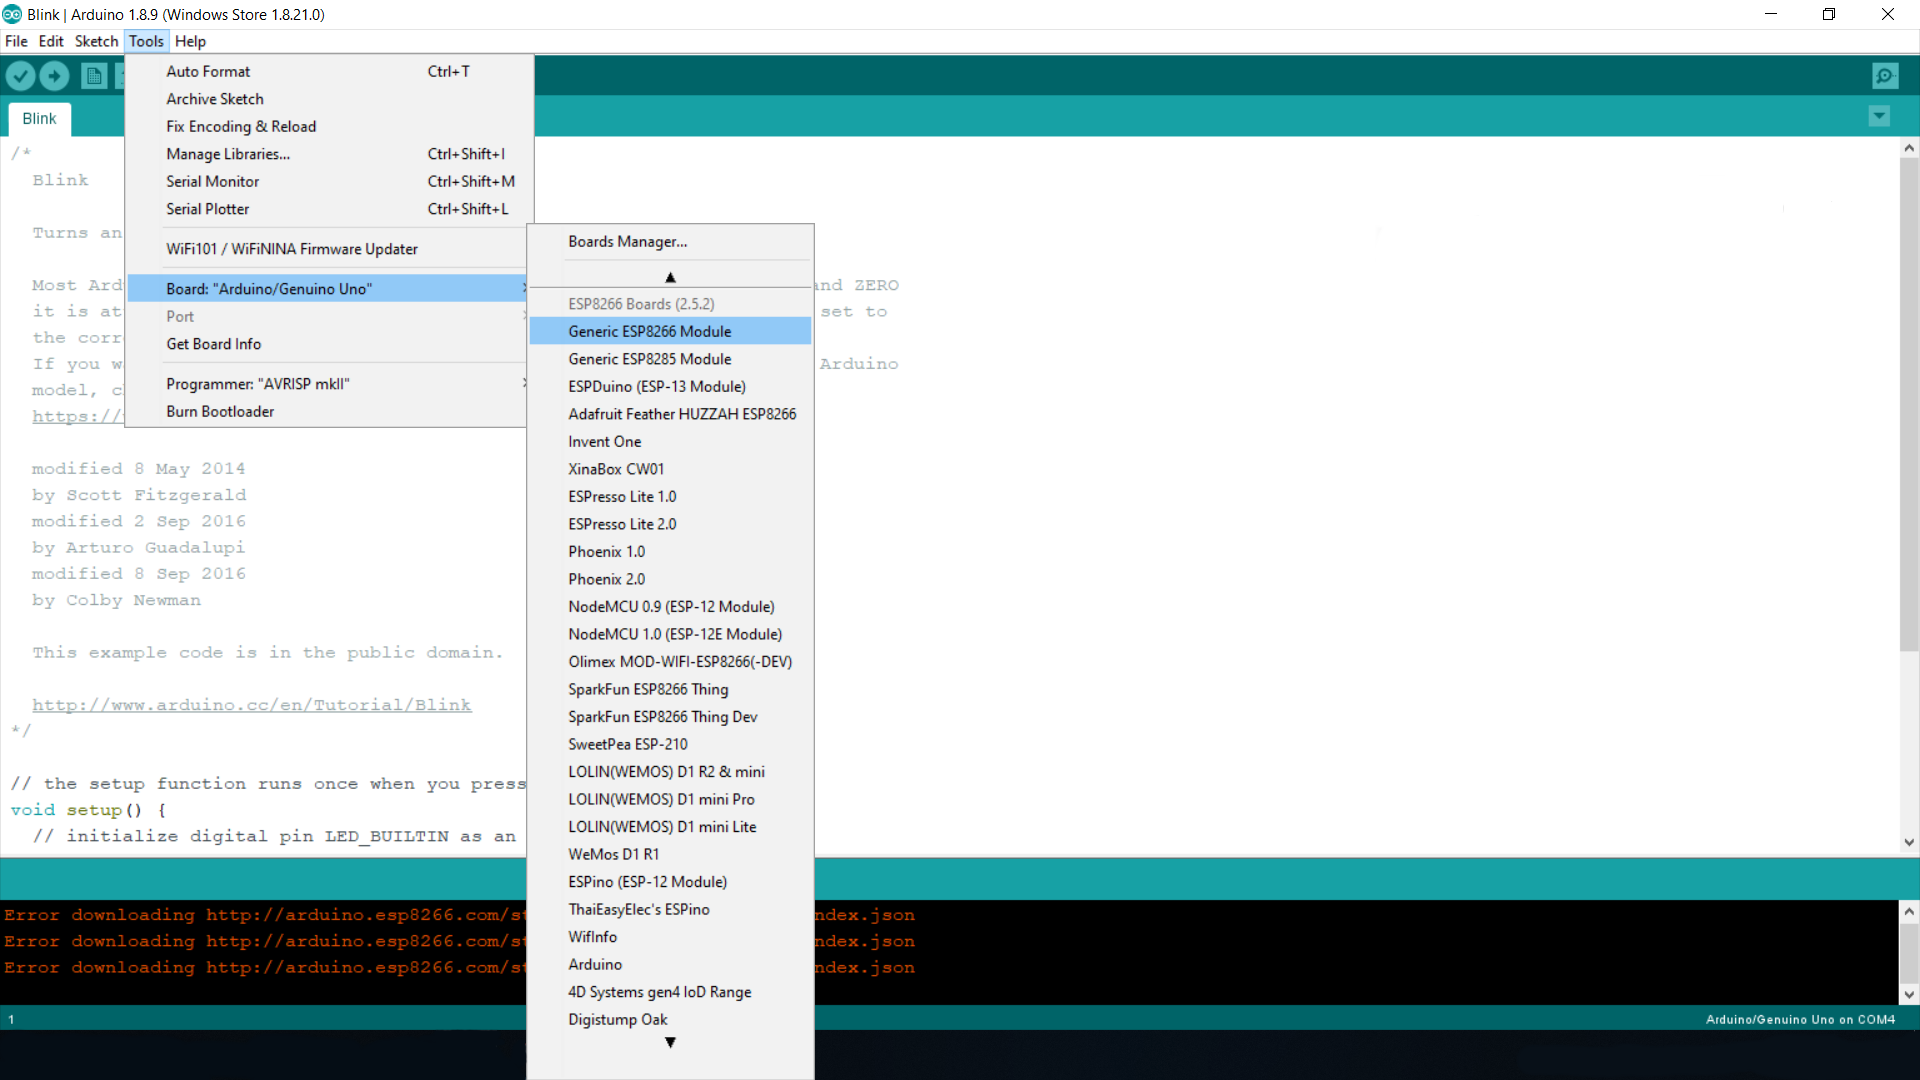Select Invent One board

pos(670,441)
